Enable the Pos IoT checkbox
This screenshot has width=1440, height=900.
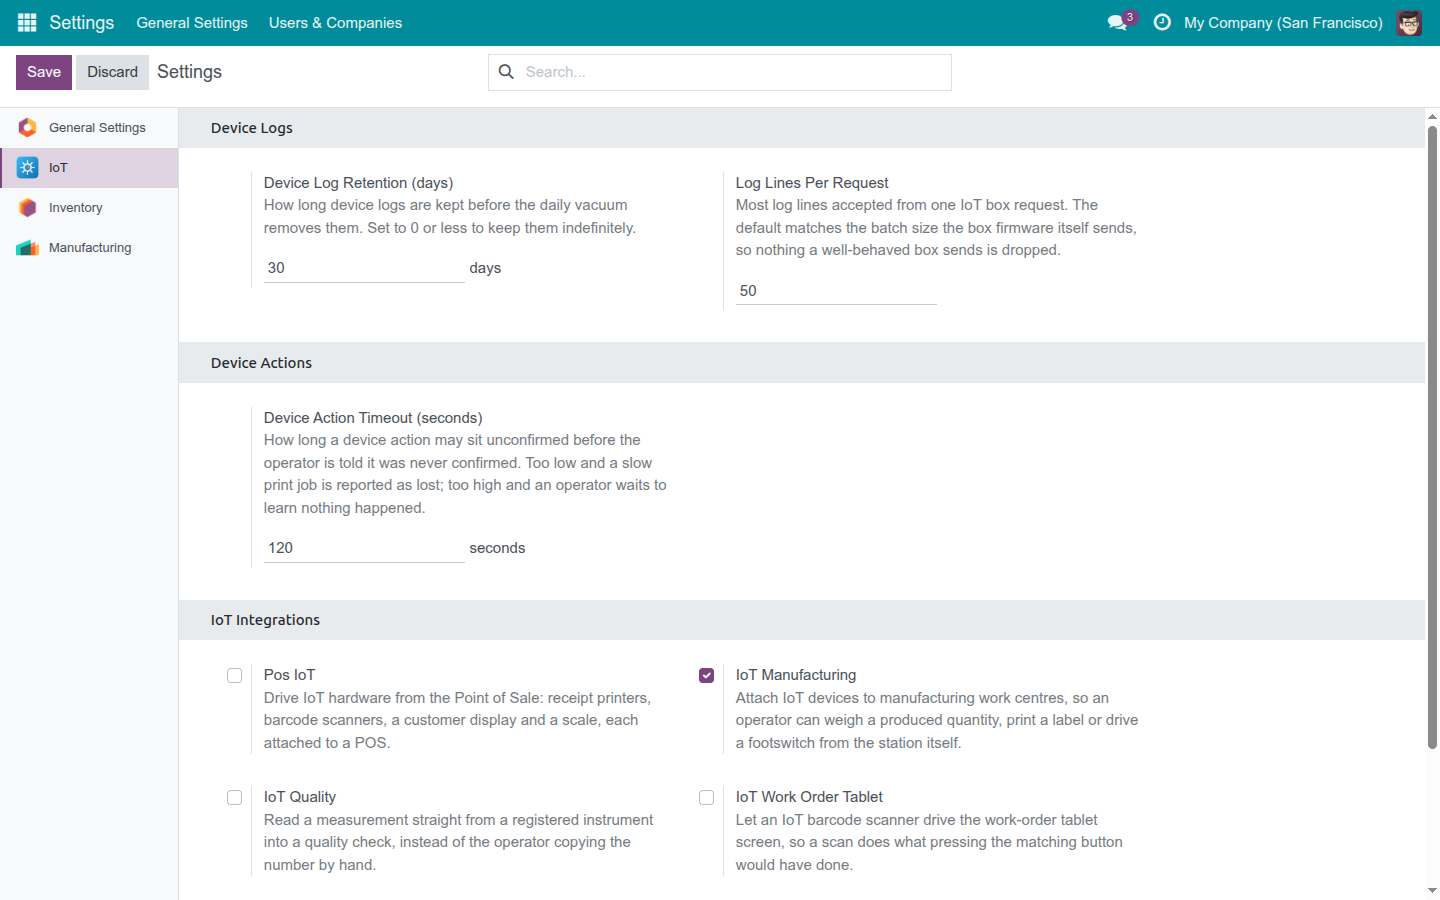click(234, 675)
